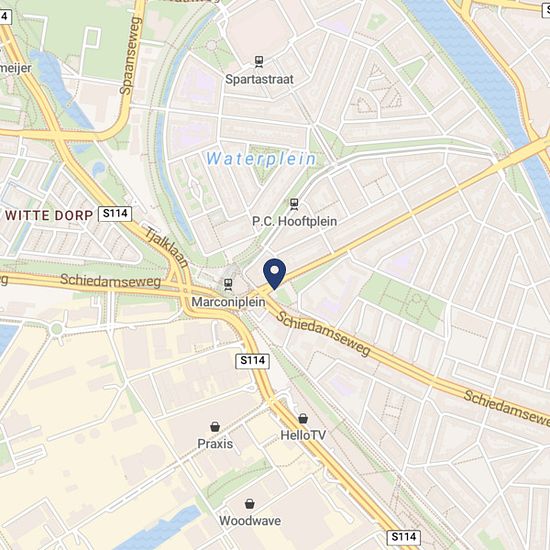Click the Spartastraat label text
550x550 pixels.
tap(259, 79)
